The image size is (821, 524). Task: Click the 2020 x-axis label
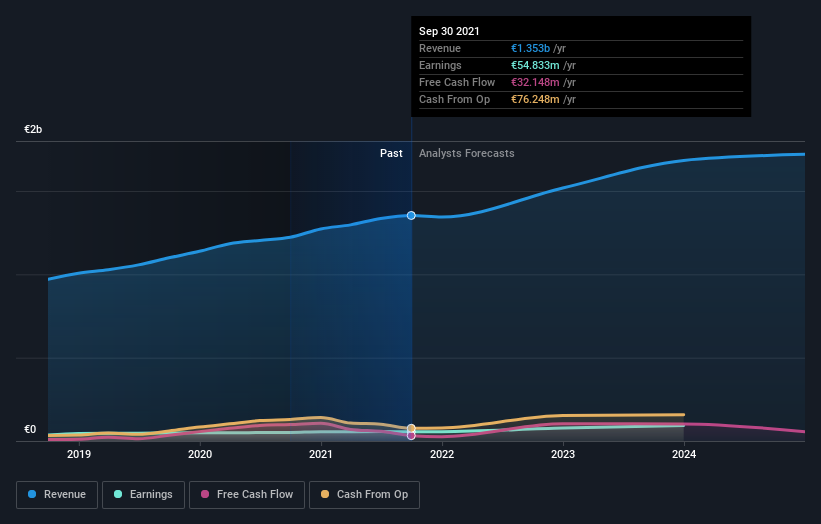(200, 454)
